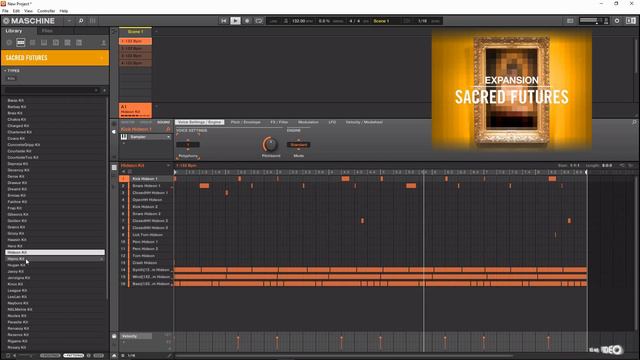Click the tempo 132.00 BPM field
Viewport: 640px width, 360px height.
[x=302, y=21]
